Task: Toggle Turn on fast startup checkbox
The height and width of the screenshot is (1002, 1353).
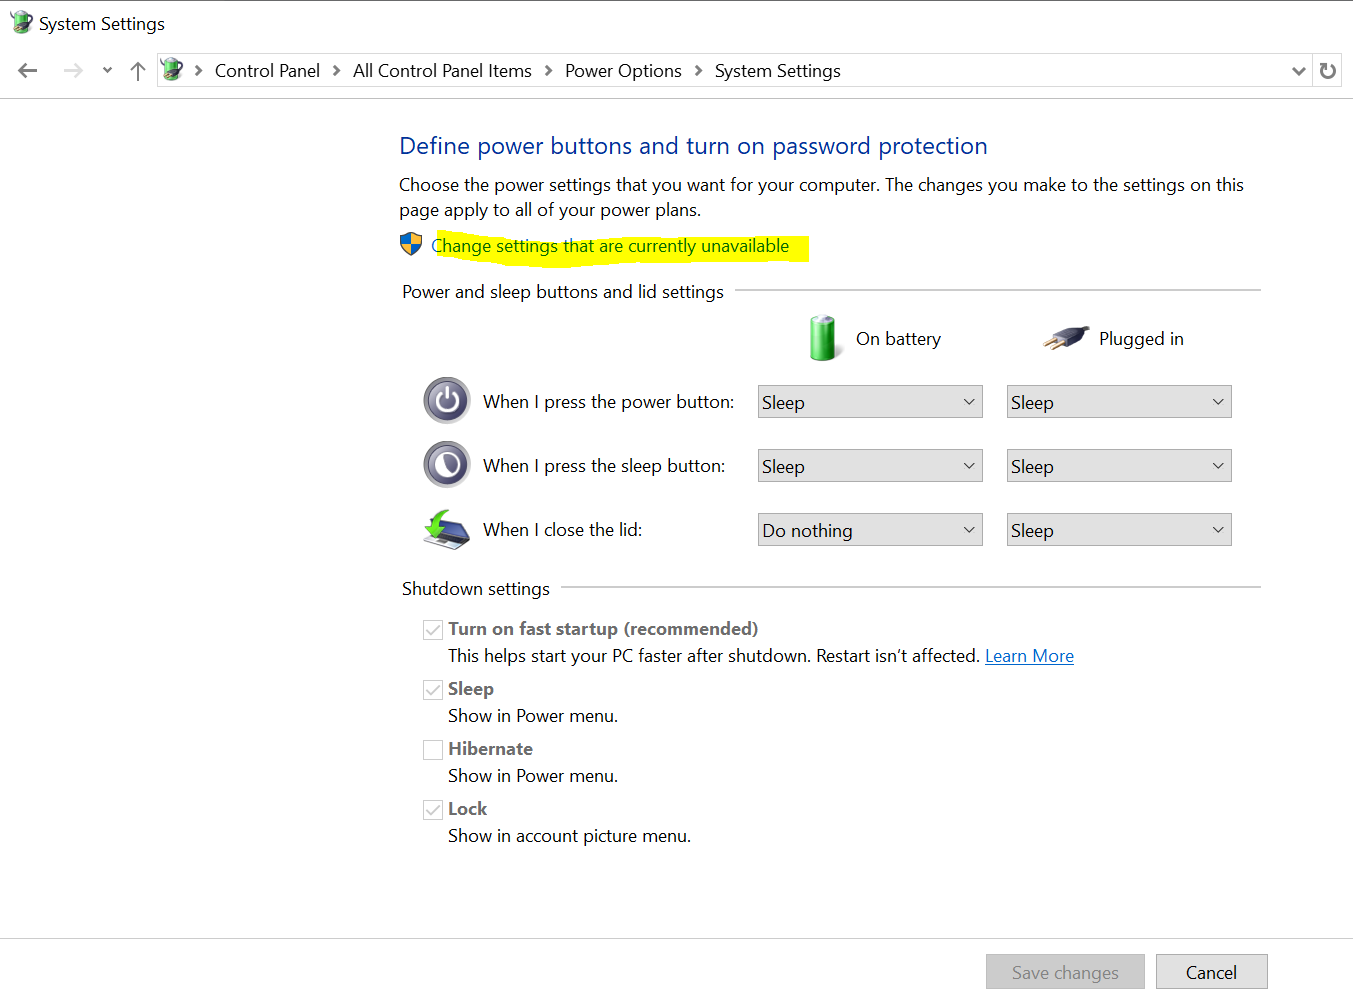Action: [x=433, y=630]
